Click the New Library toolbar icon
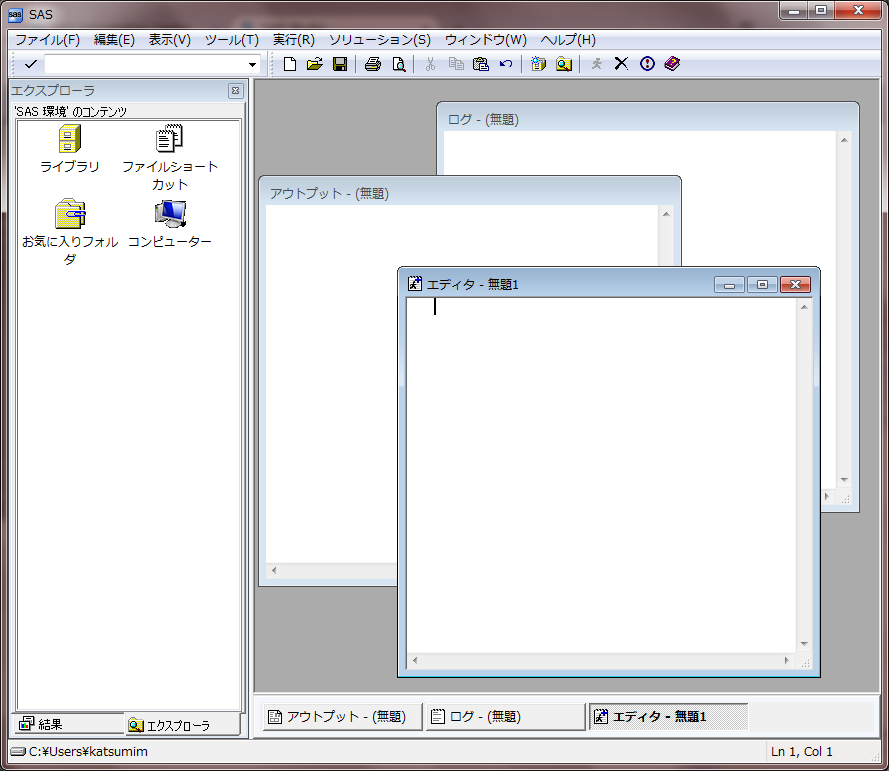Viewport: 889px width, 771px height. click(x=538, y=64)
